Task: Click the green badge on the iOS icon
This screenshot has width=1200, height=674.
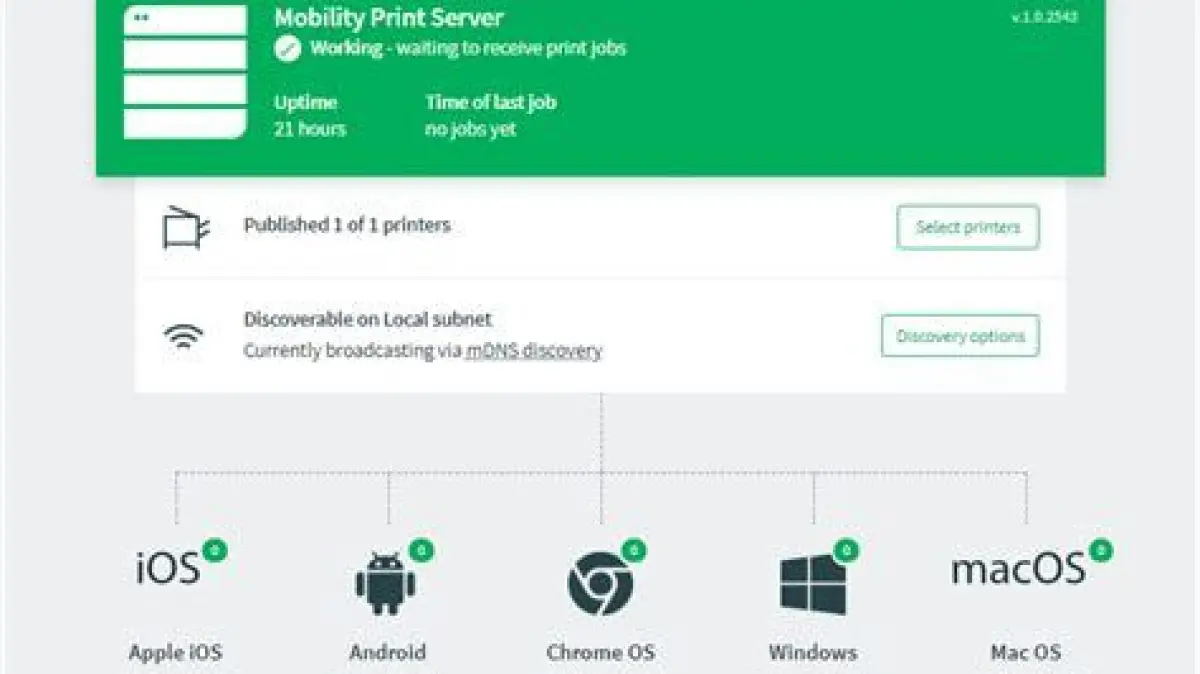Action: click(215, 549)
